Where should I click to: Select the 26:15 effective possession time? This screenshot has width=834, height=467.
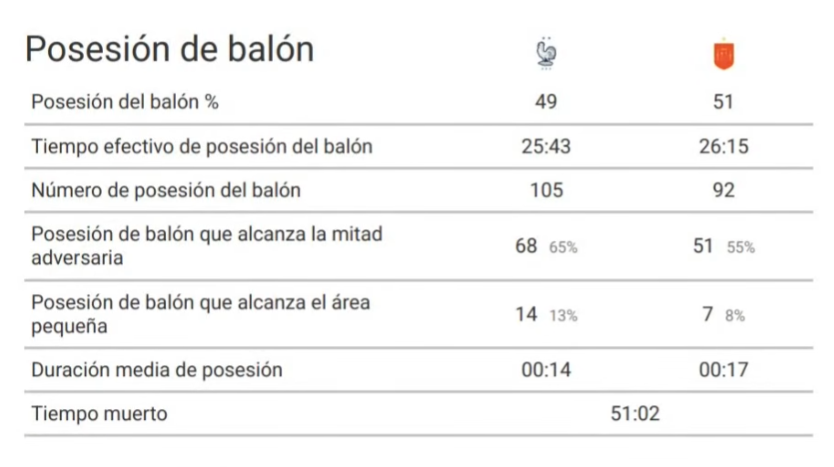(x=723, y=146)
